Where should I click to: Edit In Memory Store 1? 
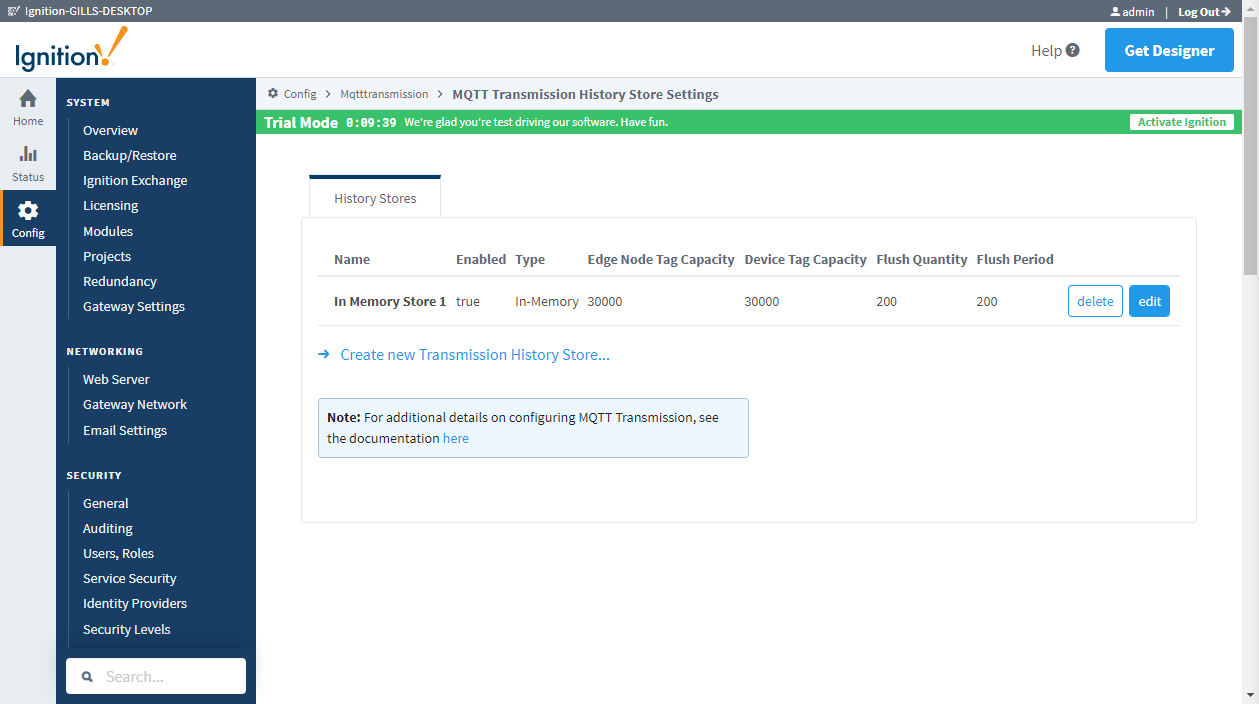pyautogui.click(x=1149, y=301)
